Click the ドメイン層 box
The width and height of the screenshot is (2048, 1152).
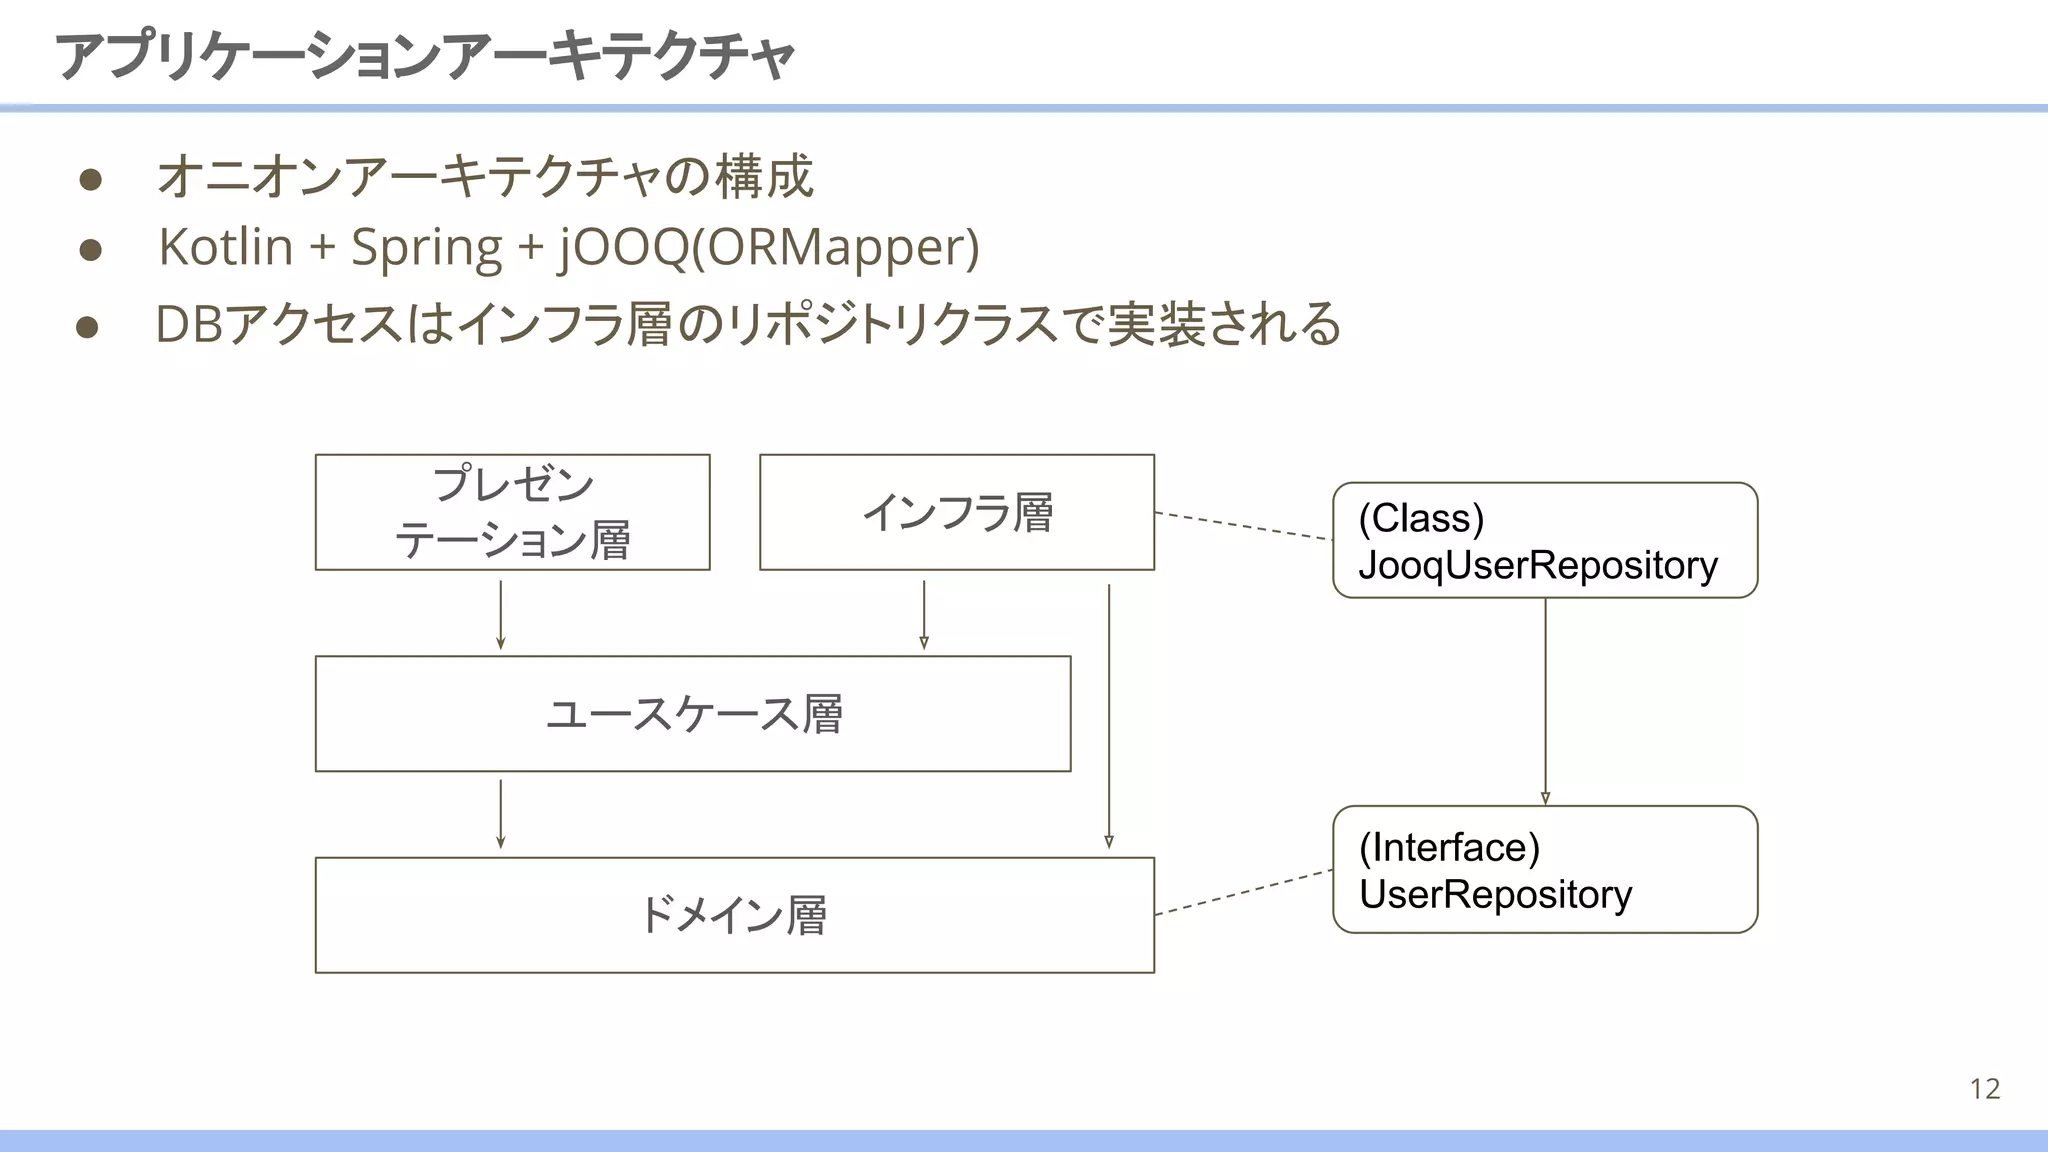point(734,915)
